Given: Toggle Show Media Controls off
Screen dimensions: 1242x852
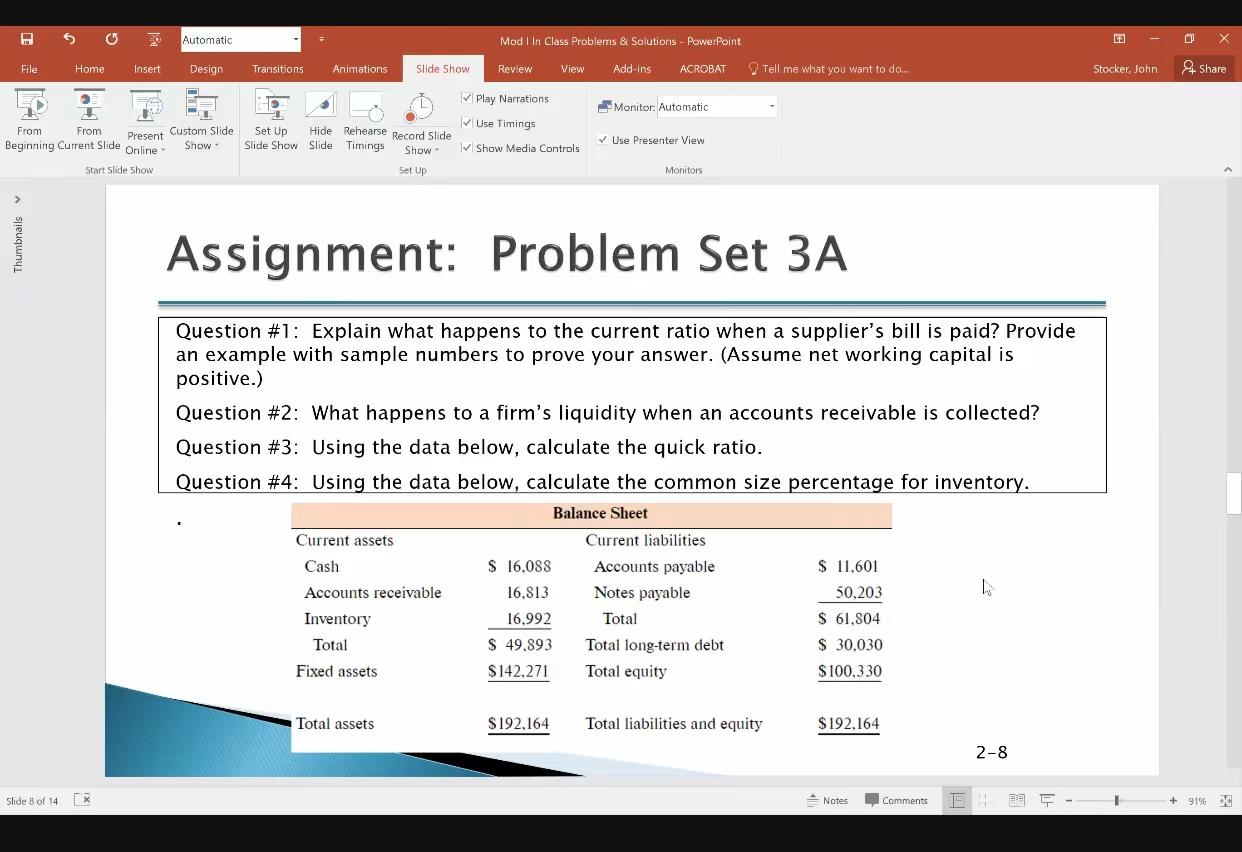Looking at the screenshot, I should tap(466, 147).
